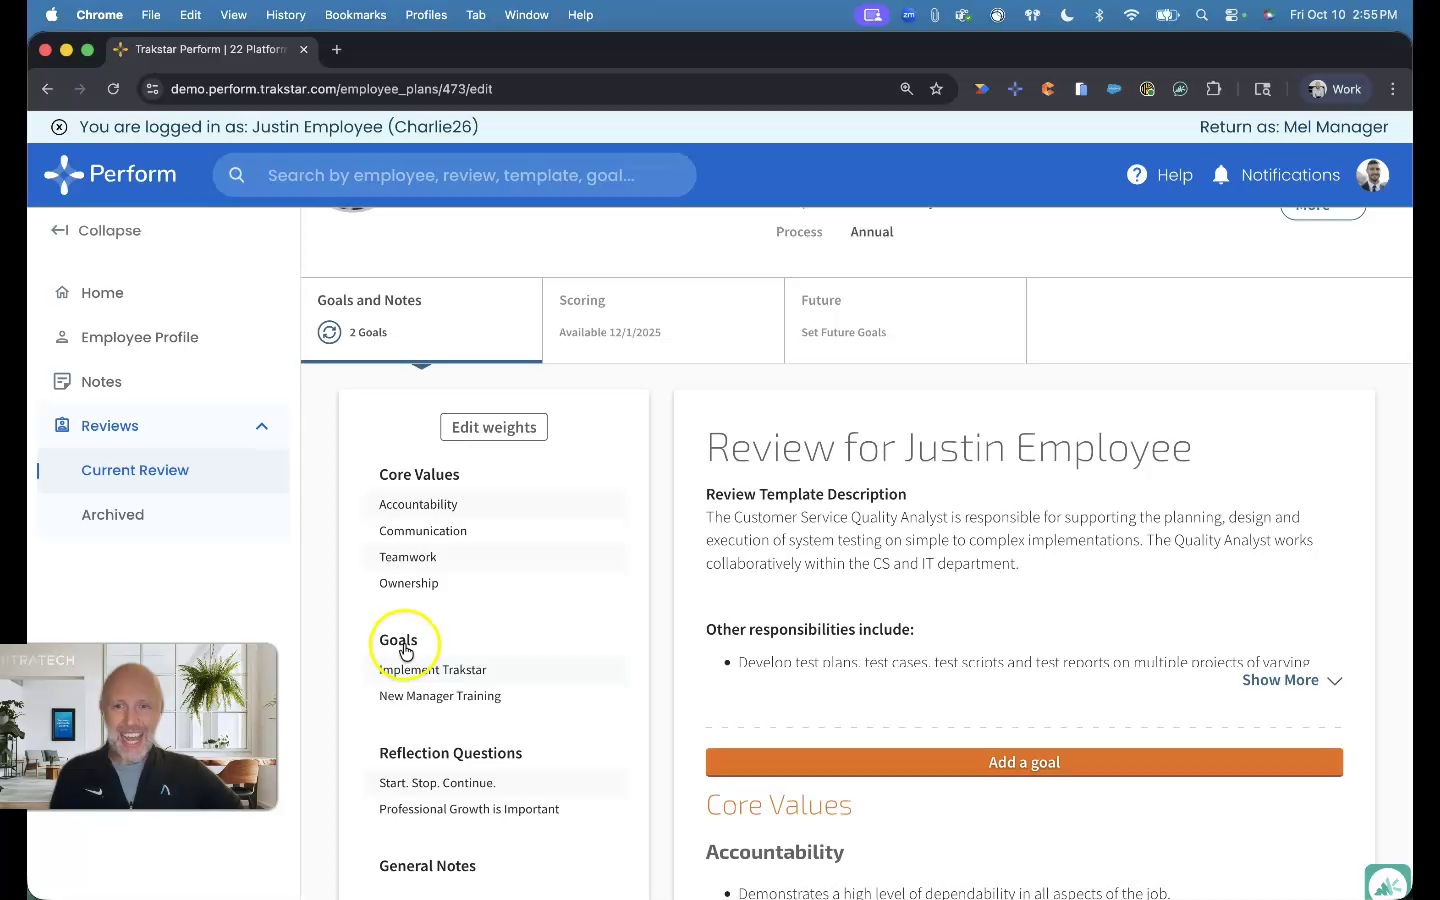
Task: Open Chrome Extensions puzzle icon
Action: 1214,89
